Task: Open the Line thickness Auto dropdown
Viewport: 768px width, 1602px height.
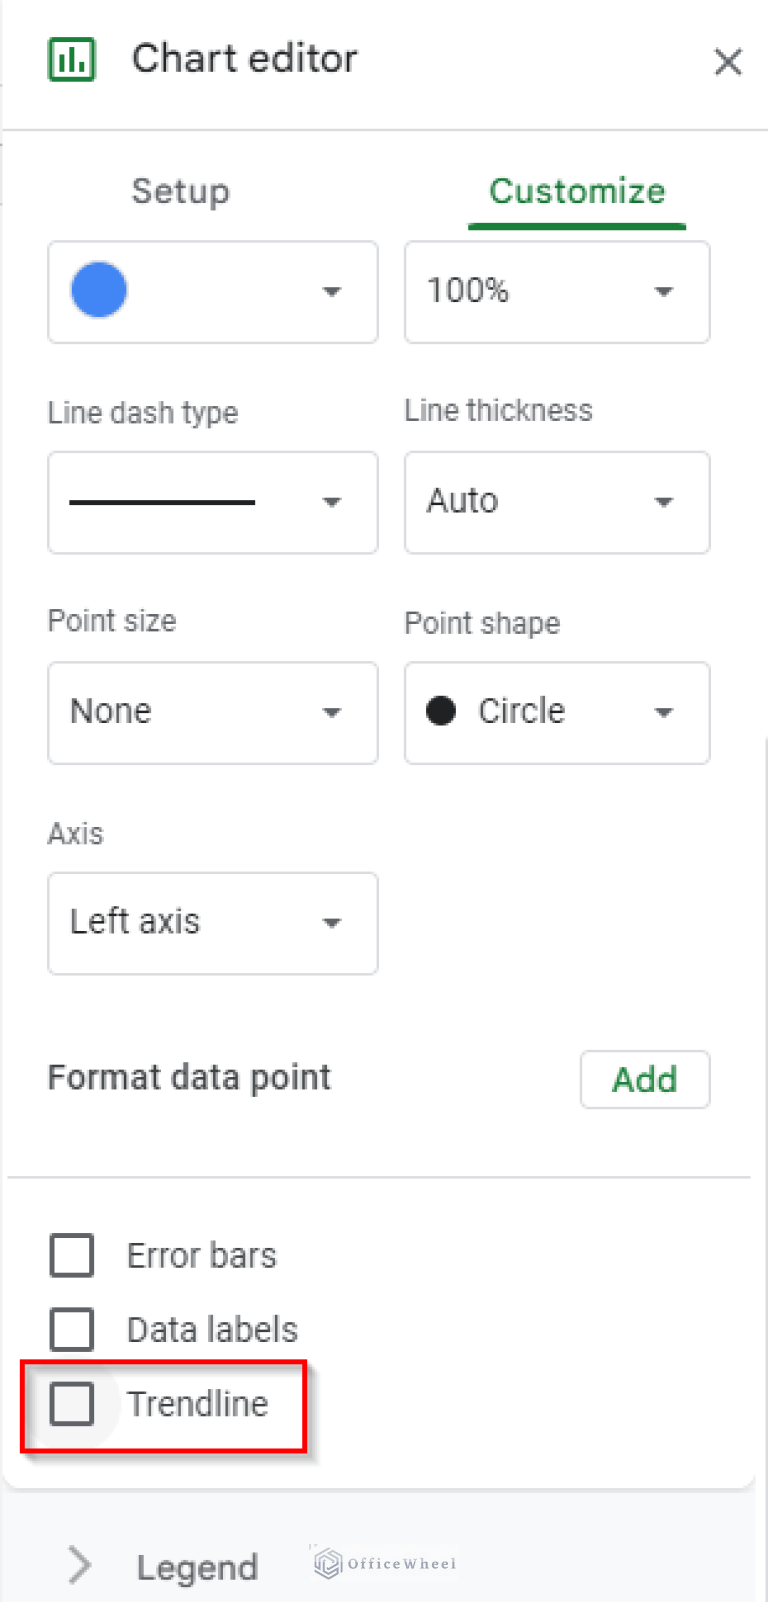Action: pyautogui.click(x=556, y=502)
